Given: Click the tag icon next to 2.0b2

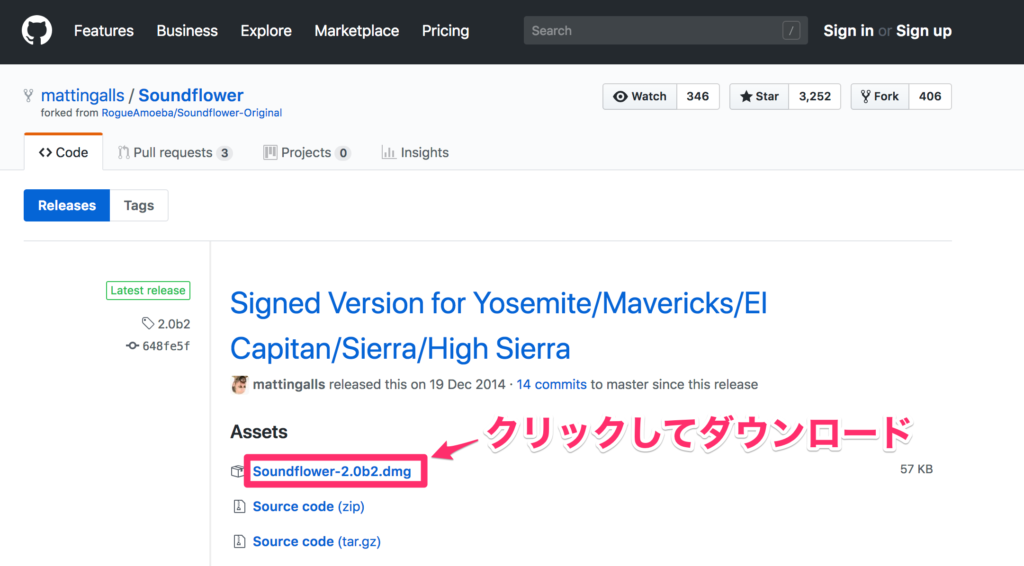Looking at the screenshot, I should click(148, 323).
